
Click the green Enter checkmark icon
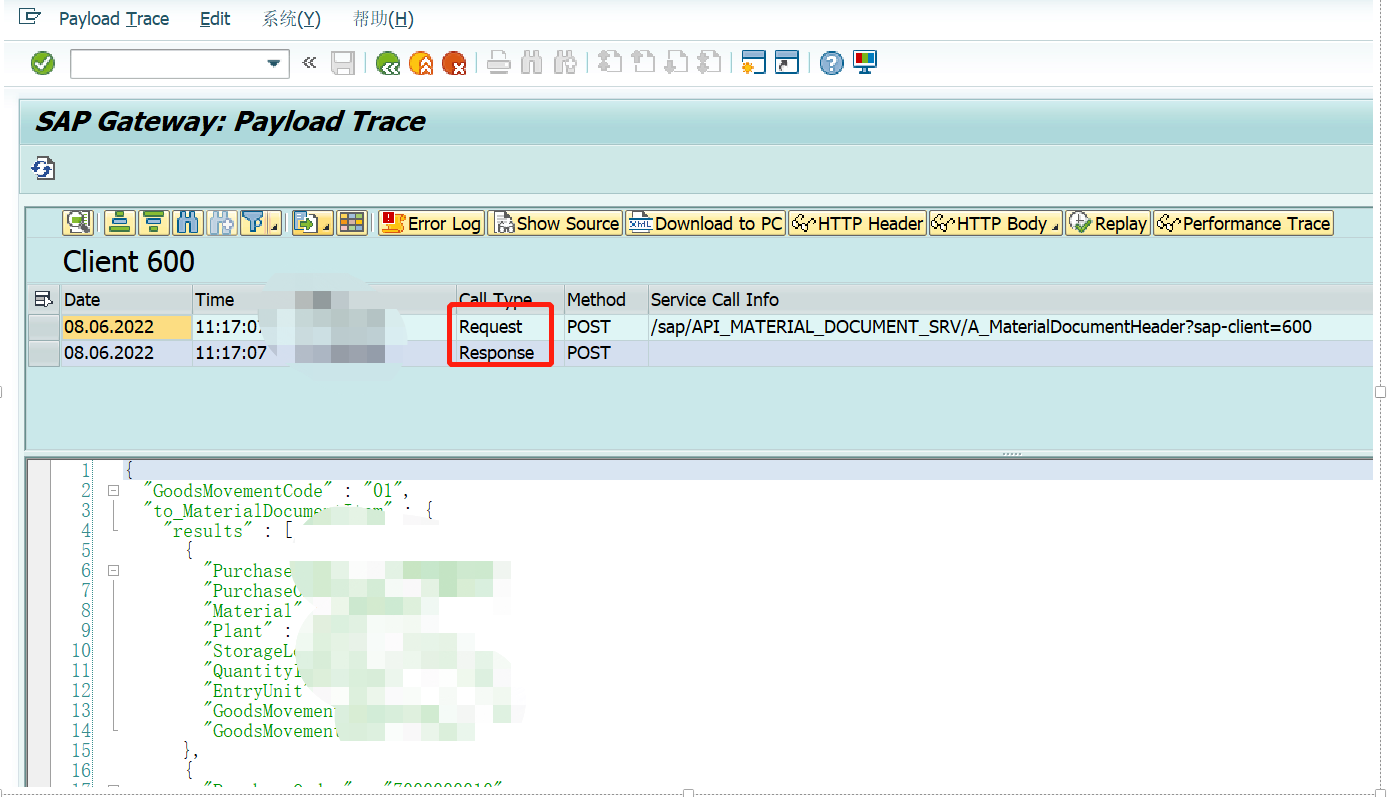tap(43, 63)
